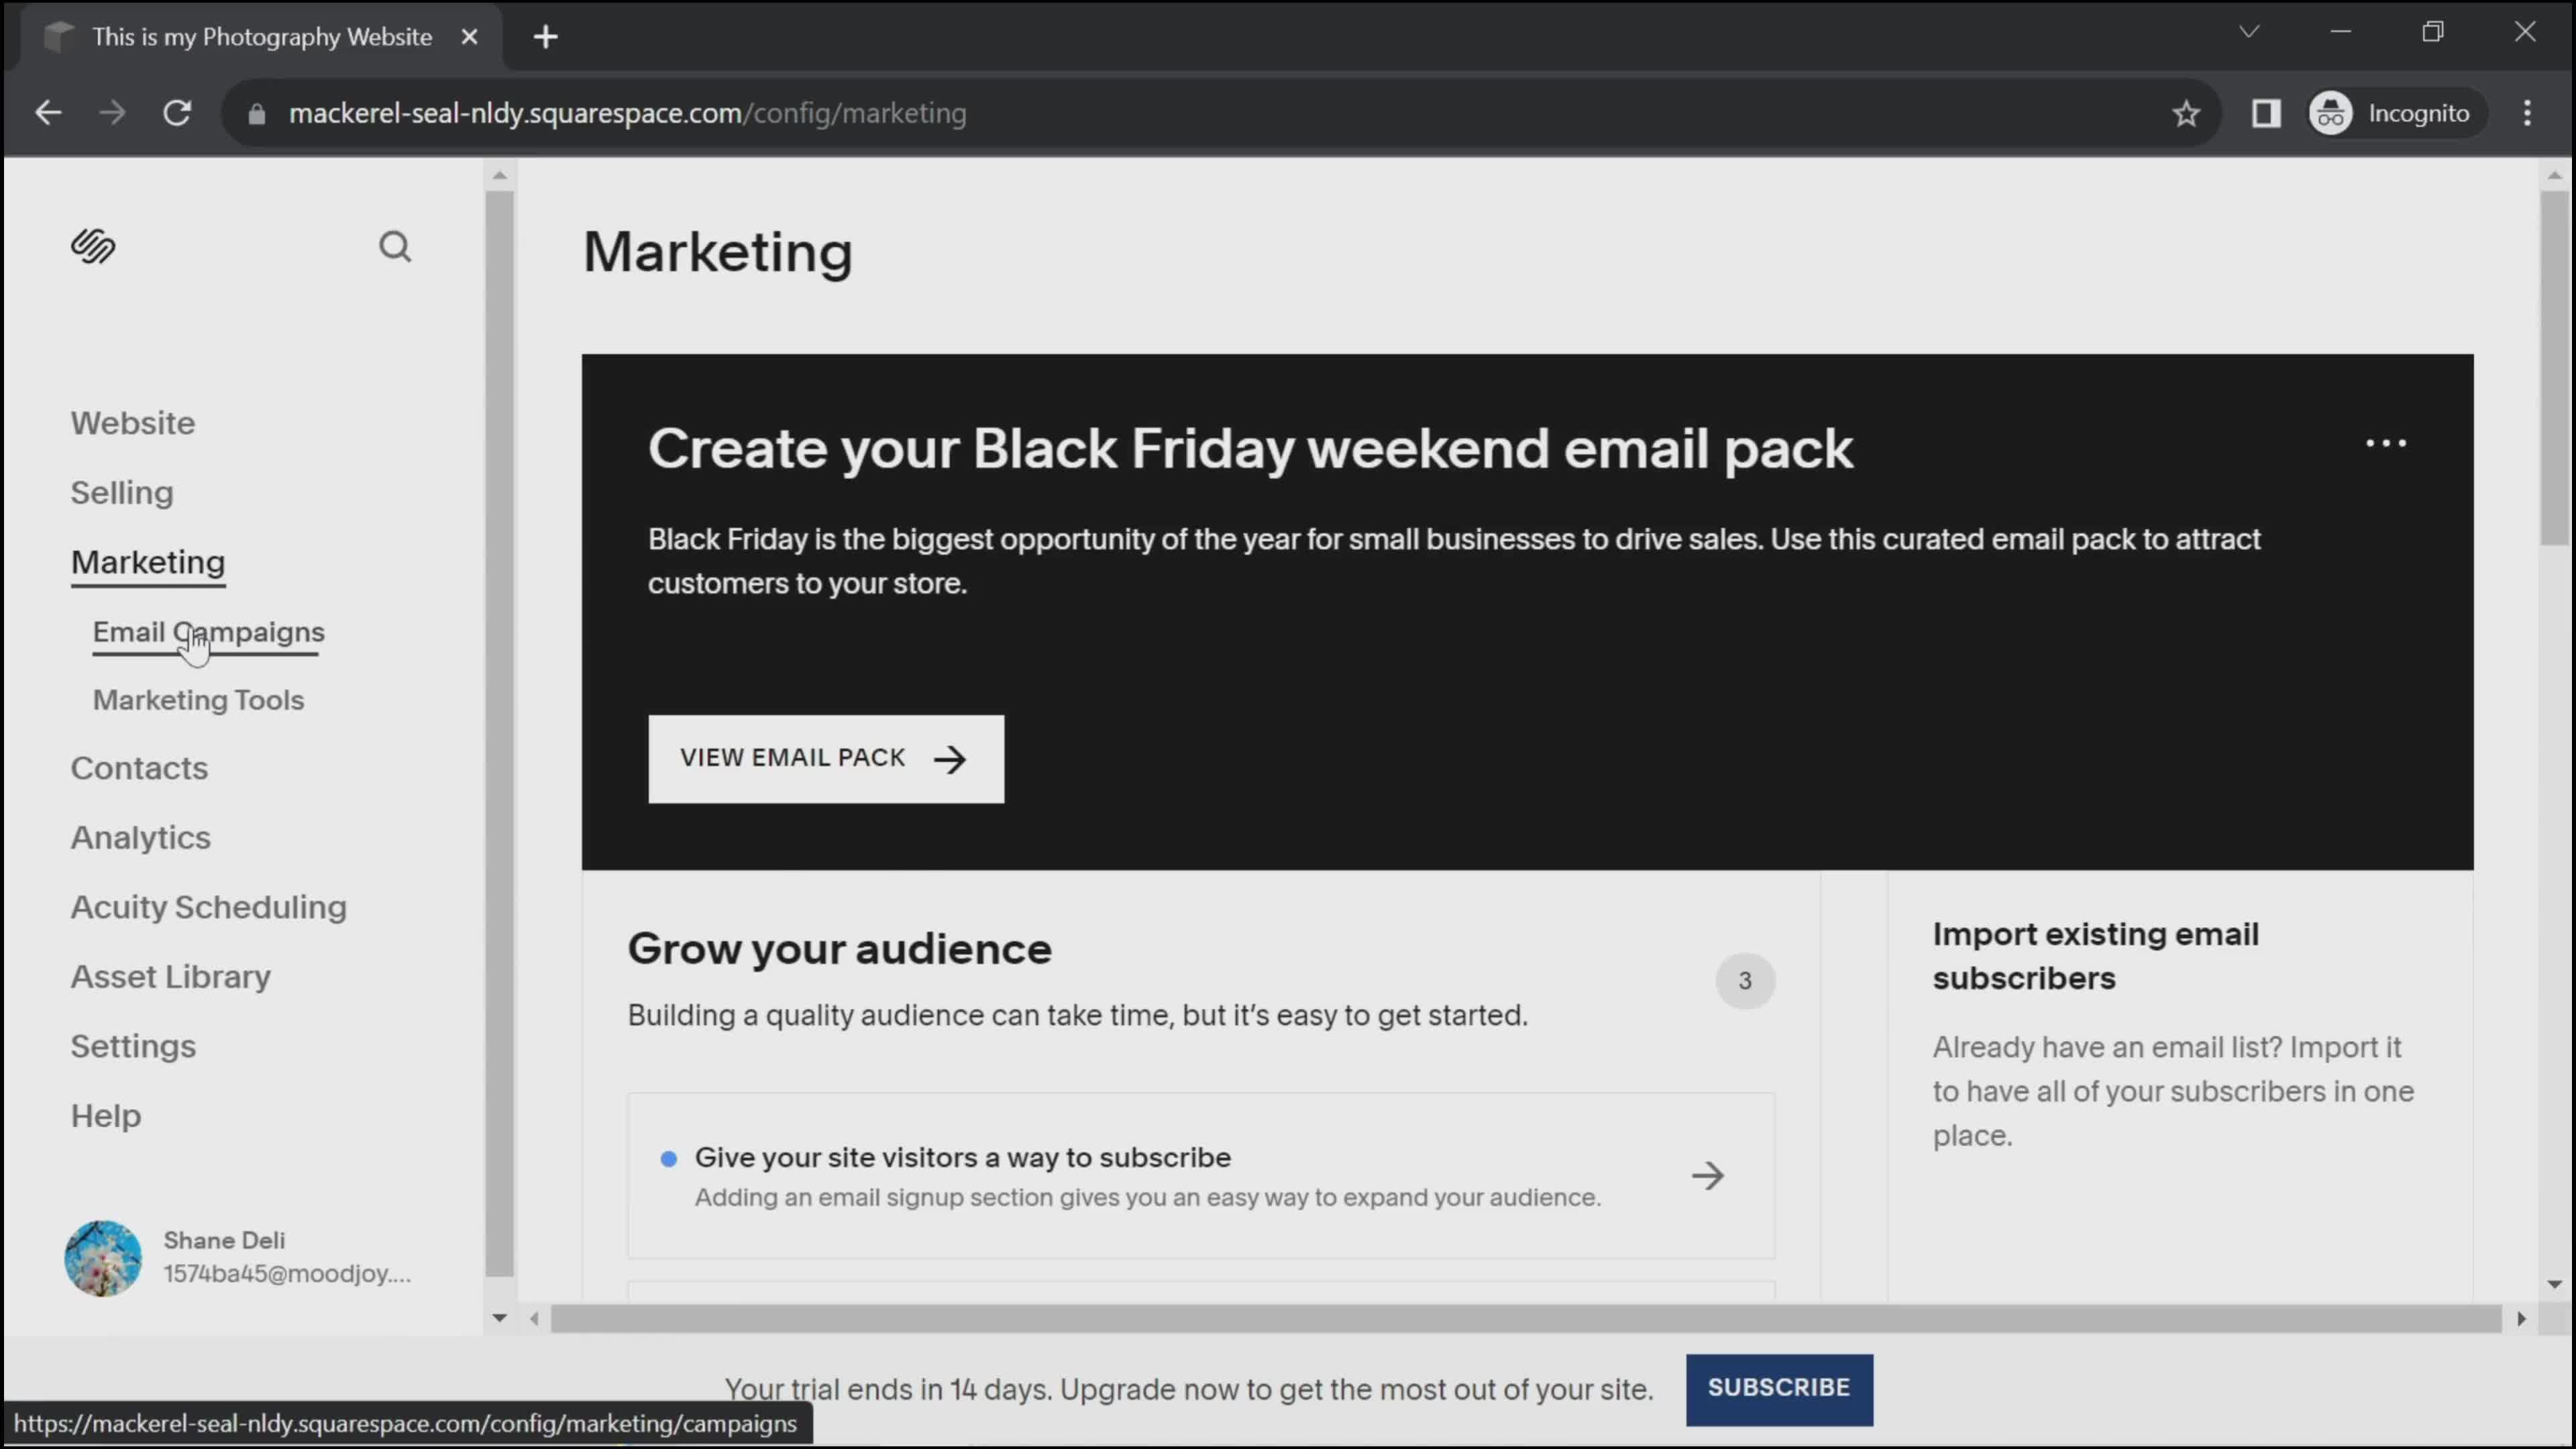
Task: Bookmark this page with the star icon
Action: [2186, 113]
